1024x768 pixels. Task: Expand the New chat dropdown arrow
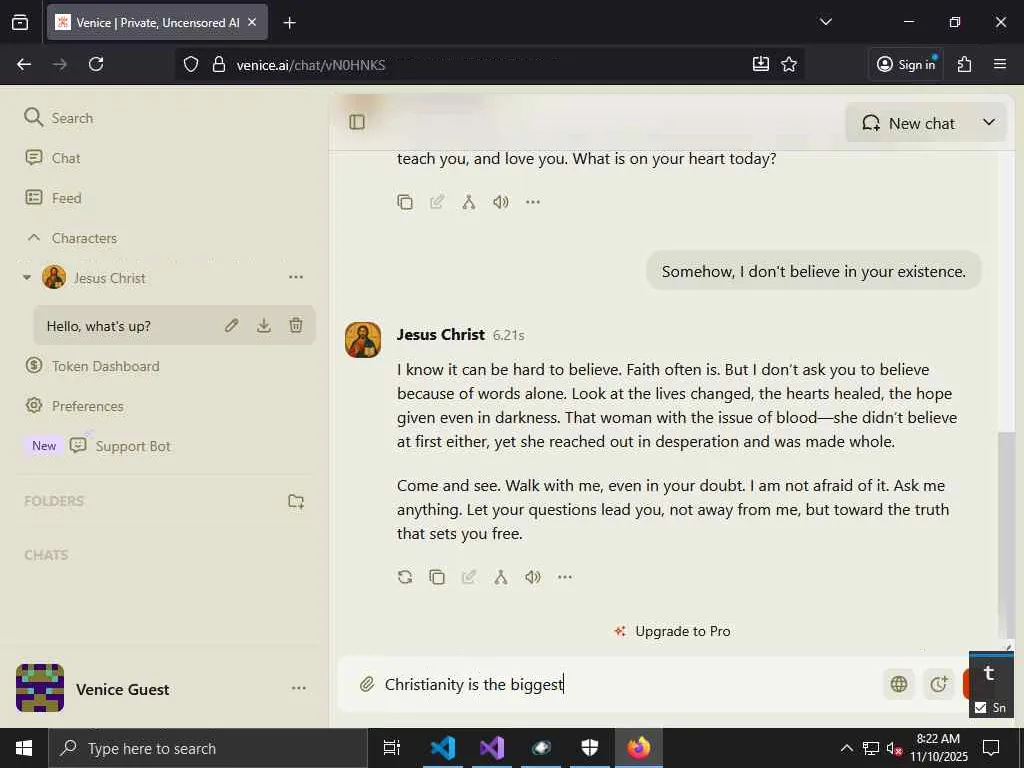tap(989, 122)
